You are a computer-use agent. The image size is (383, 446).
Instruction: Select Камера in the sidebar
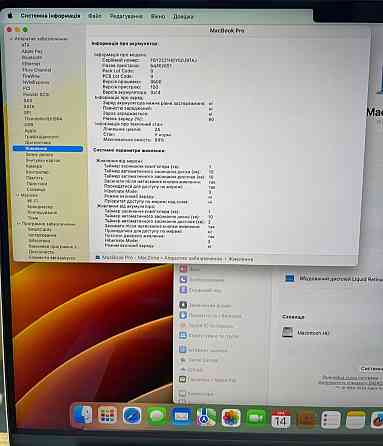[34, 166]
